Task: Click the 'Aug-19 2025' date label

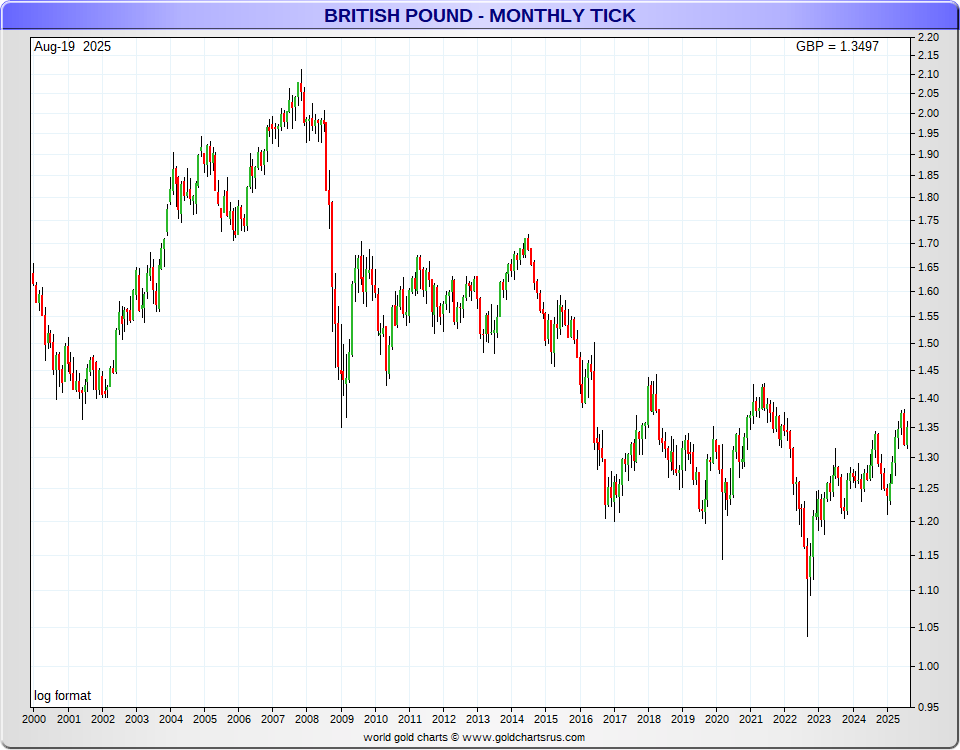Action: click(72, 47)
